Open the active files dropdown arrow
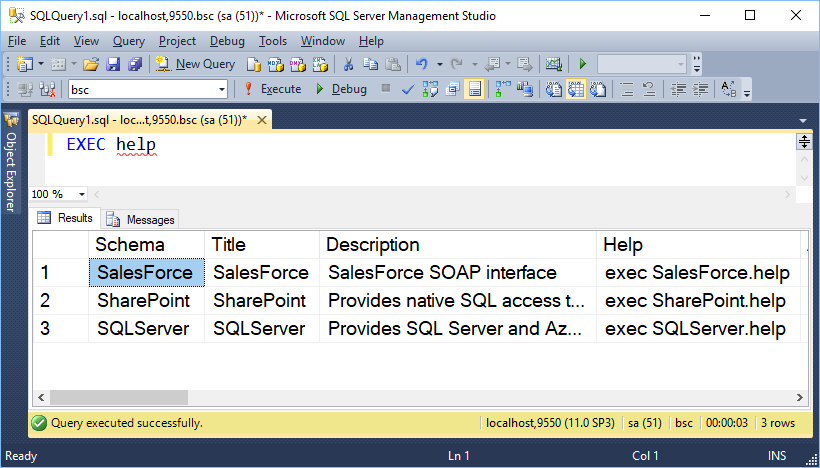Image resolution: width=820 pixels, height=468 pixels. [x=803, y=121]
